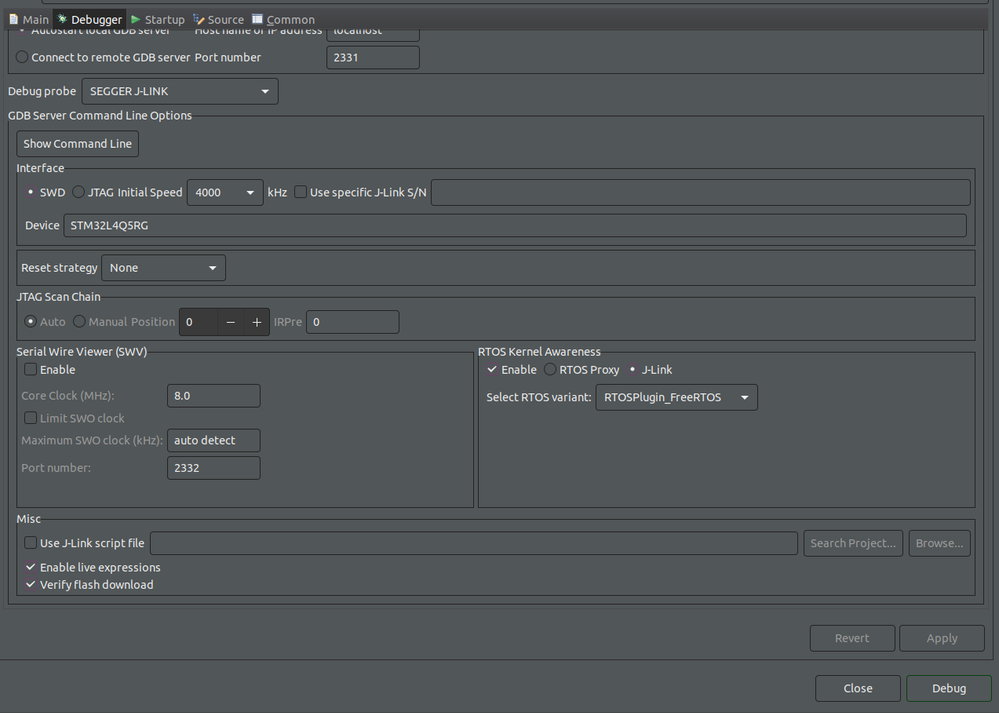Select the SWD interface radio button
The width and height of the screenshot is (999, 713).
click(31, 192)
